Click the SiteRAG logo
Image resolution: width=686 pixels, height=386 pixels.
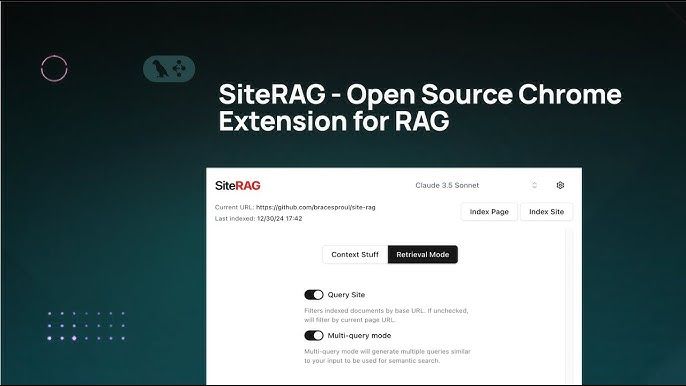coord(238,186)
